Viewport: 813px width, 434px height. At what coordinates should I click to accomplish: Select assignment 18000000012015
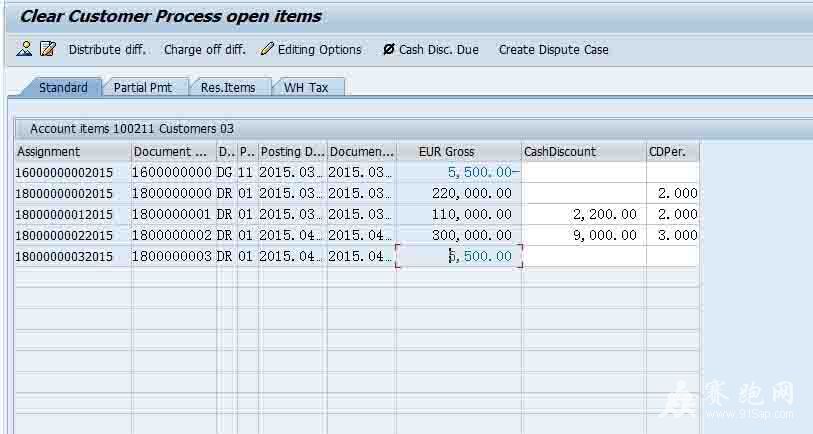(64, 214)
